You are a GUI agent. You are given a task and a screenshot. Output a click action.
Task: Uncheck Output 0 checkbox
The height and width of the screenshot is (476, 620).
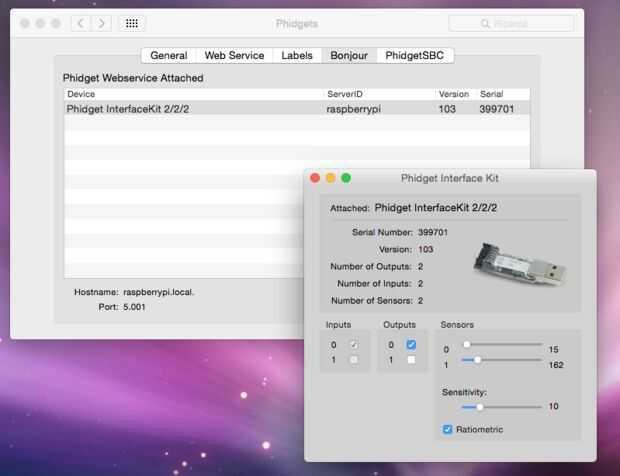tap(411, 345)
